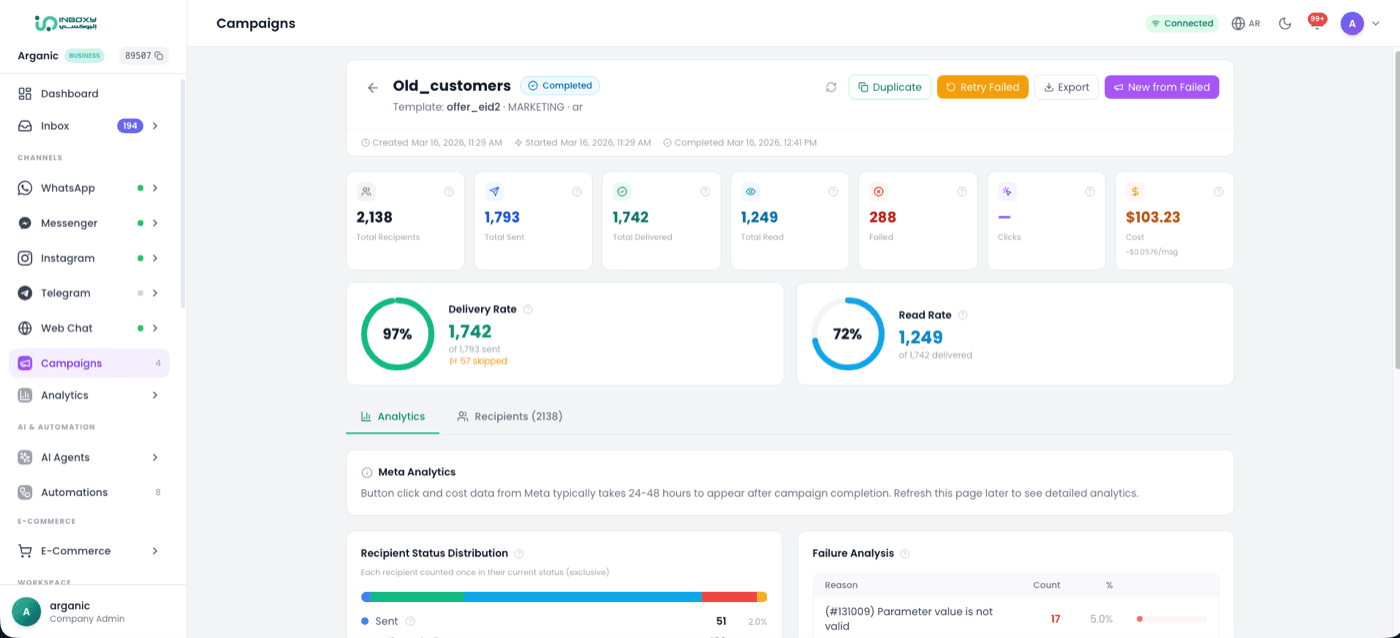The image size is (1400, 638).
Task: Switch to the Recipients (2138) tab
Action: tap(509, 416)
